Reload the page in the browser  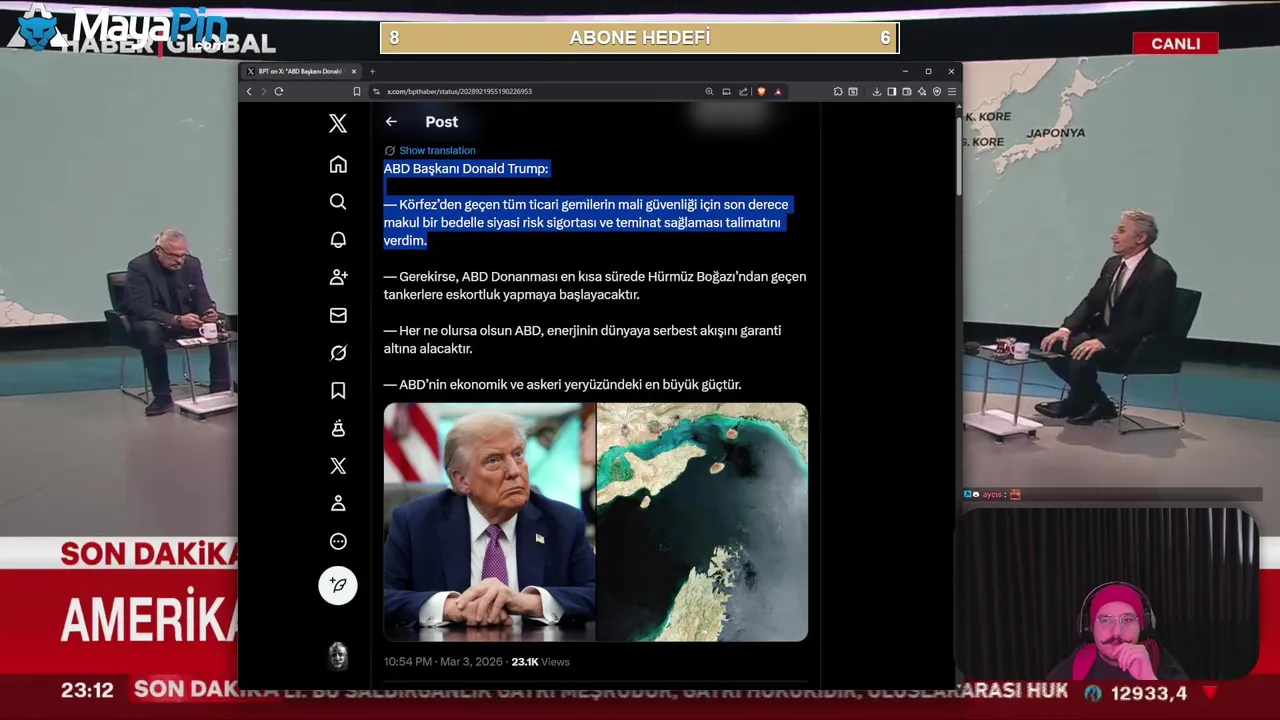coord(279,91)
